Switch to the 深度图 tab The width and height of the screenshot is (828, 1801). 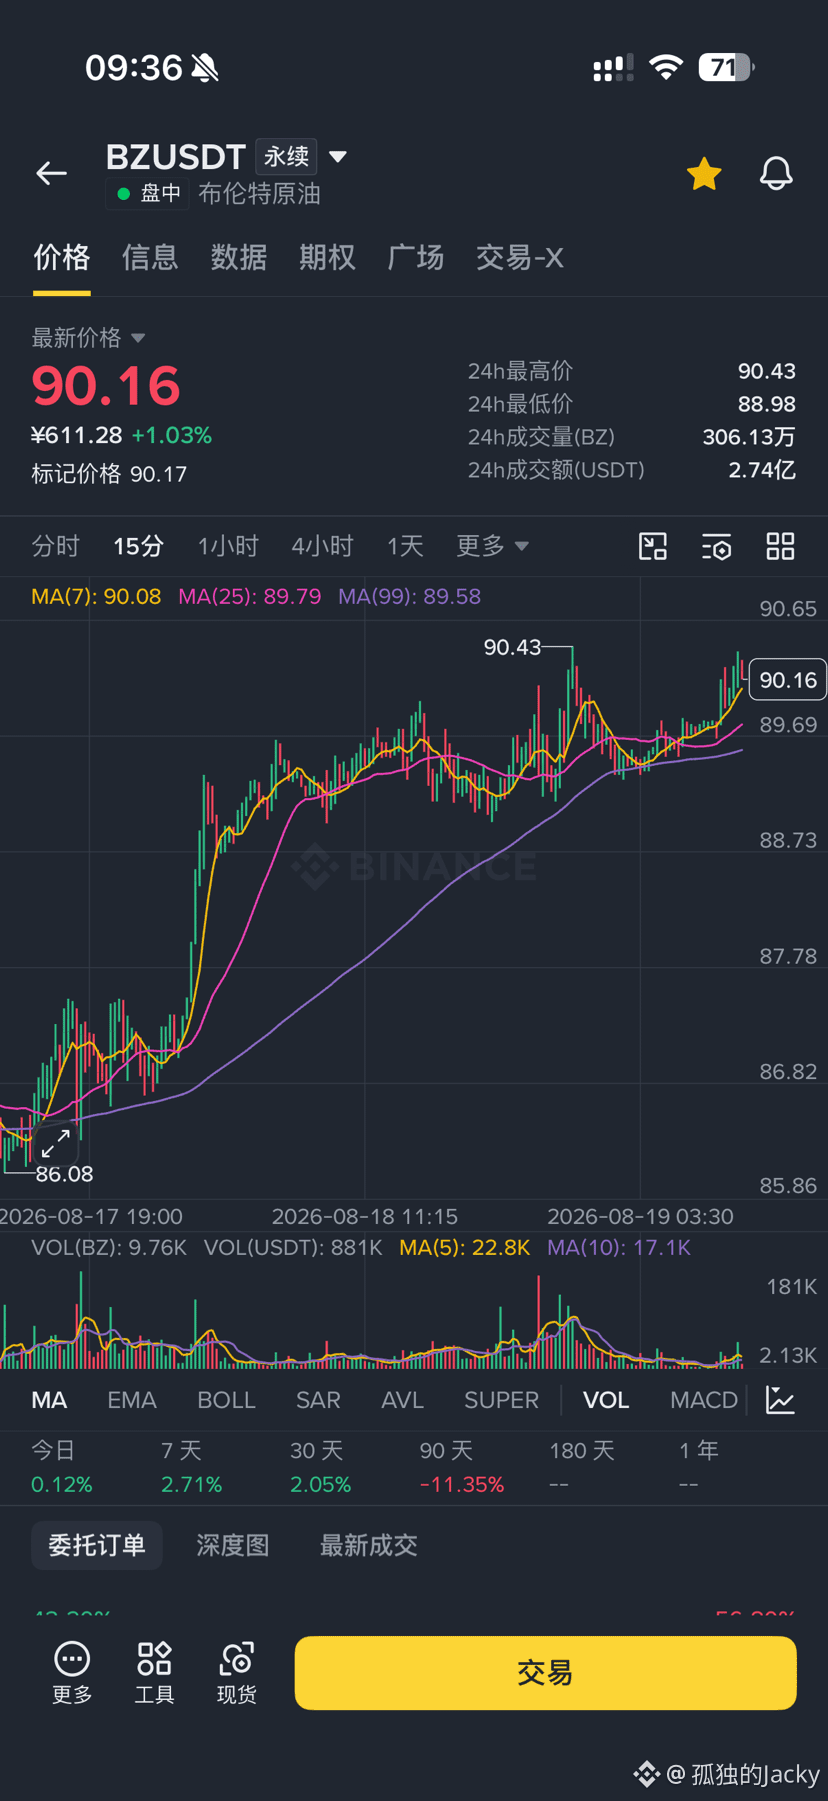232,1545
